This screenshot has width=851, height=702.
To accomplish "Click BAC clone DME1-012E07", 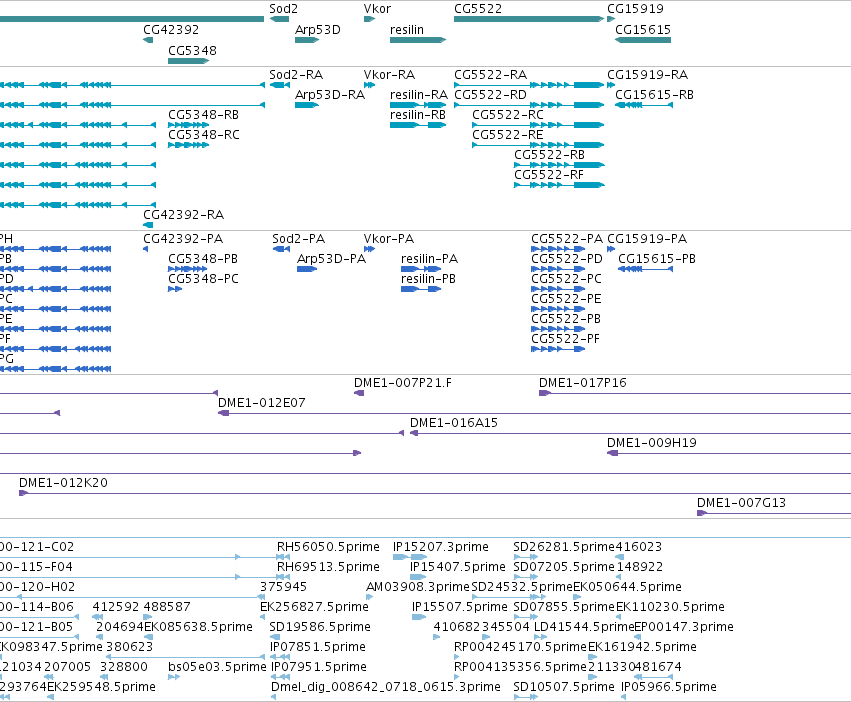I will click(262, 403).
